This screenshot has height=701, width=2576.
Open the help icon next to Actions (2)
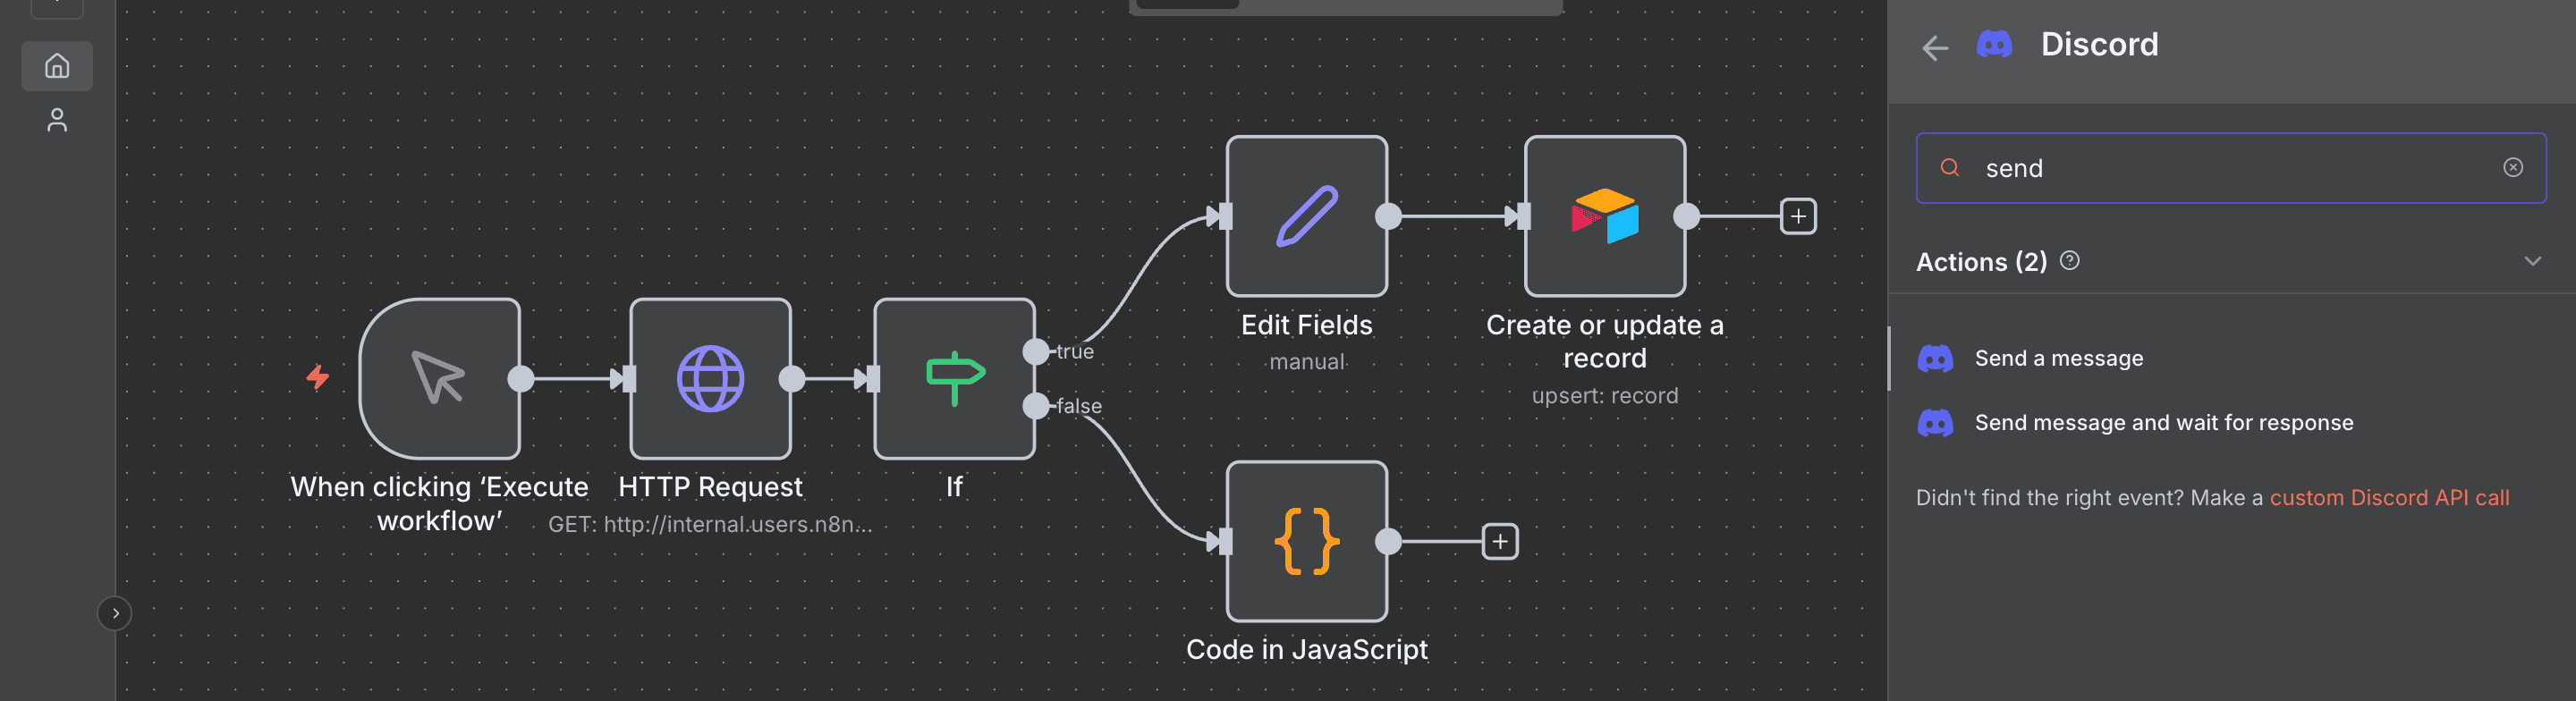2069,260
